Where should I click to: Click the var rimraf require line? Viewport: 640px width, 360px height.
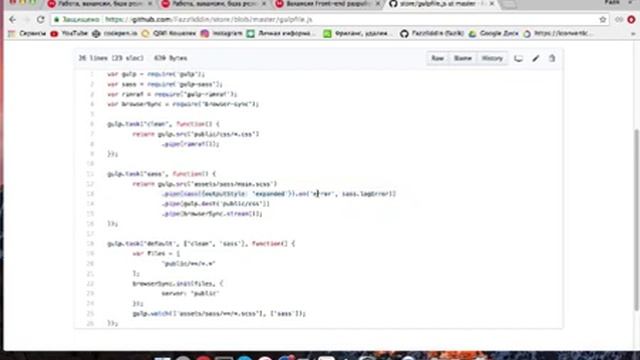coord(172,94)
